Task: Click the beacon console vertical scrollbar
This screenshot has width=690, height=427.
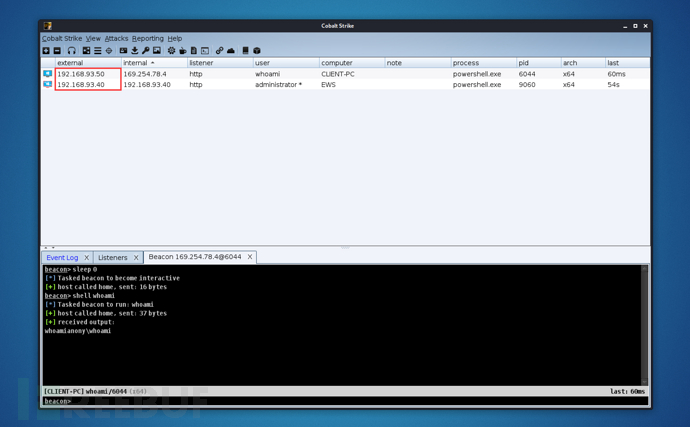Action: coord(645,325)
